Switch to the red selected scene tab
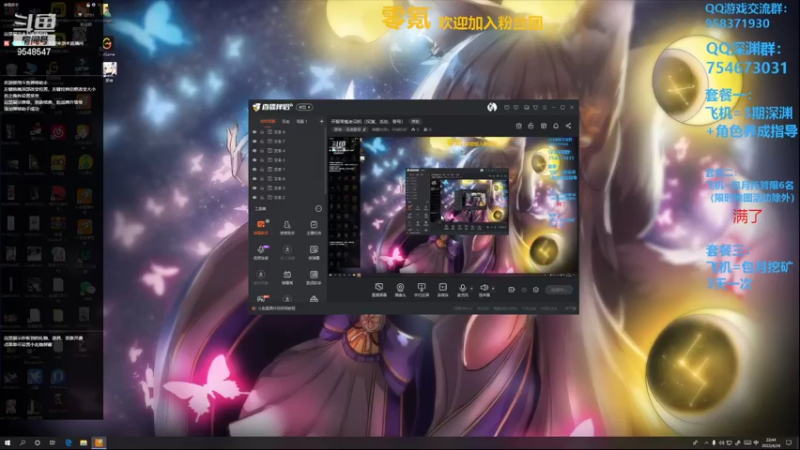The height and width of the screenshot is (450, 800). click(x=267, y=121)
